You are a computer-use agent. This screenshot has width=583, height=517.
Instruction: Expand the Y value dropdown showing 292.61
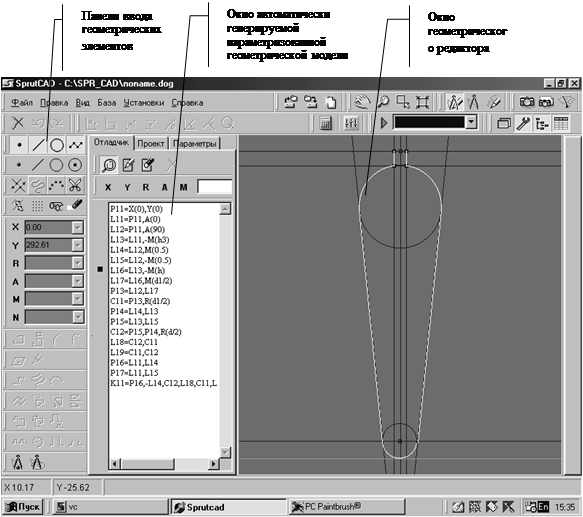(78, 245)
